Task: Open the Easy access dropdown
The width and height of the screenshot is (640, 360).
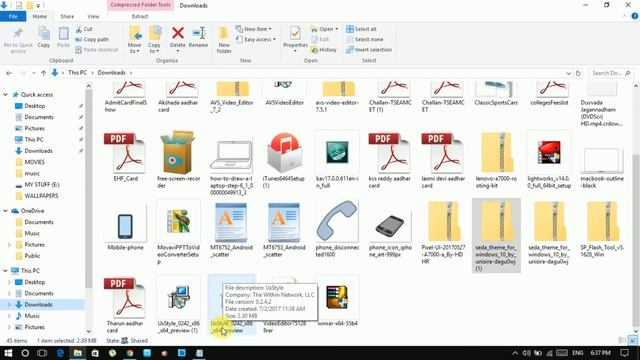Action: click(x=256, y=39)
